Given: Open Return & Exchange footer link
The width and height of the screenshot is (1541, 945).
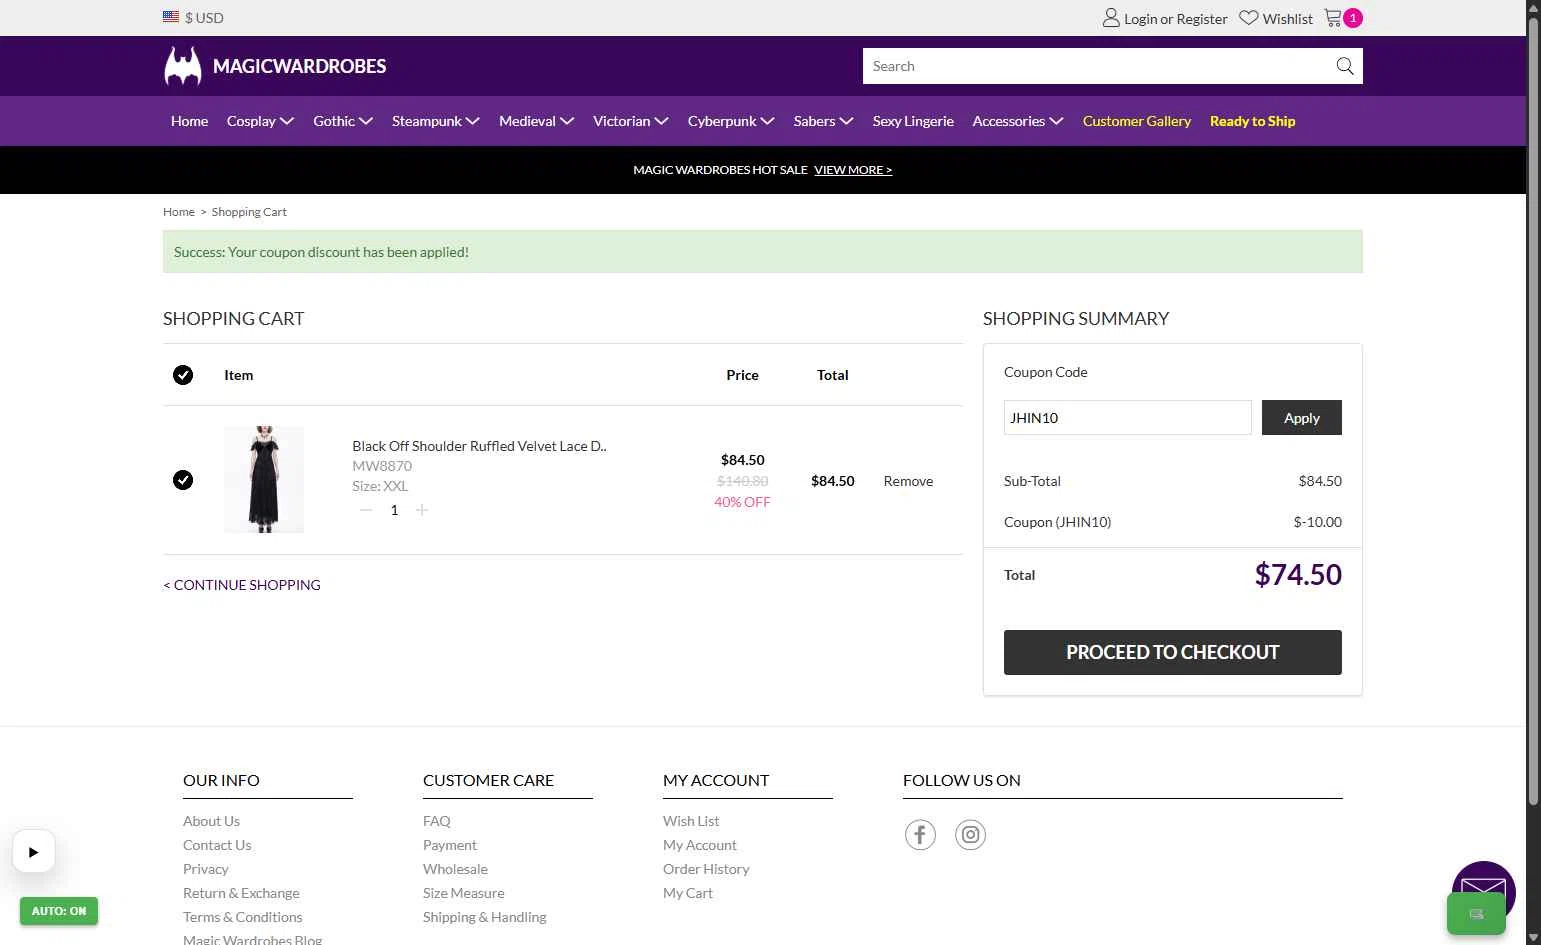Looking at the screenshot, I should 241,893.
